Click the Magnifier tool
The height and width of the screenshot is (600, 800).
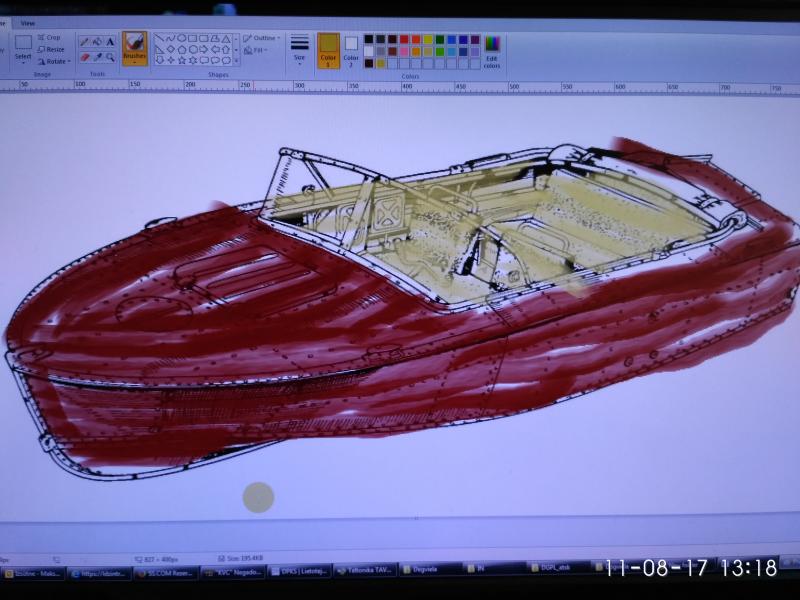pos(110,57)
